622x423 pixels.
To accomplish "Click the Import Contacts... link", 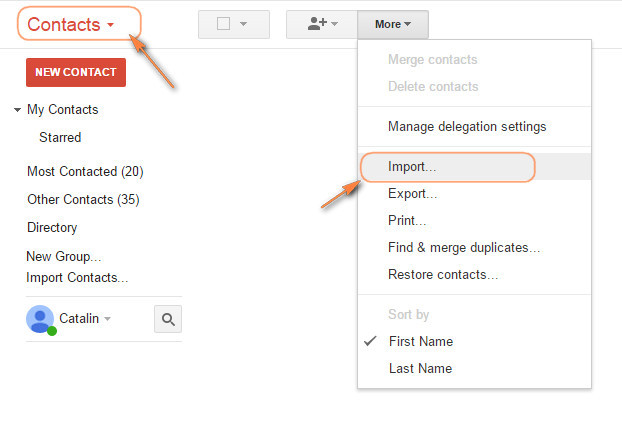I will pyautogui.click(x=77, y=277).
